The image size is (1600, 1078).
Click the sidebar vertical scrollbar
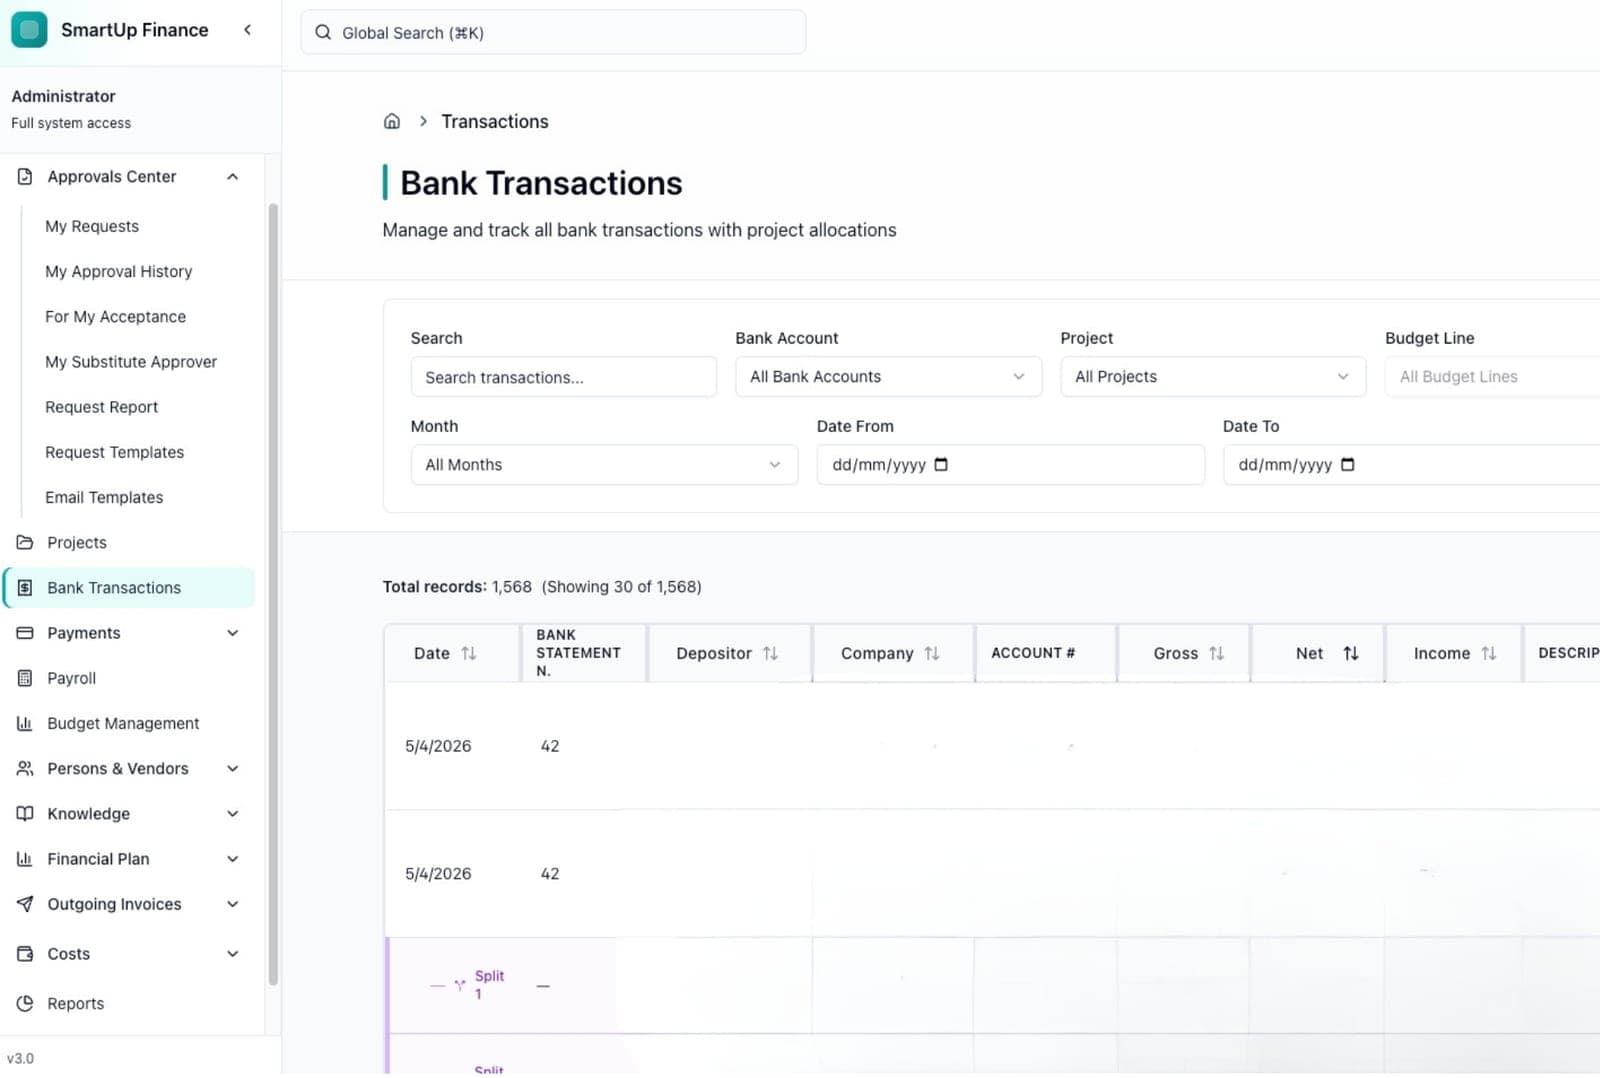[x=273, y=595]
